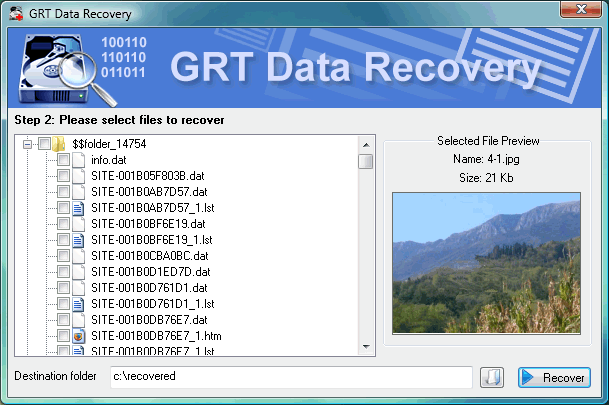Click document icon of SITE-001B0D761D1_1.lst

(78, 304)
